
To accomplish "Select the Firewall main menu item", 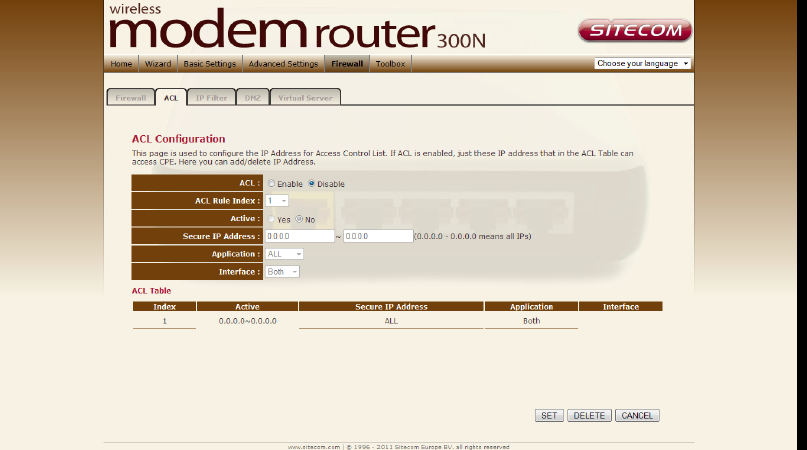I will click(x=347, y=64).
